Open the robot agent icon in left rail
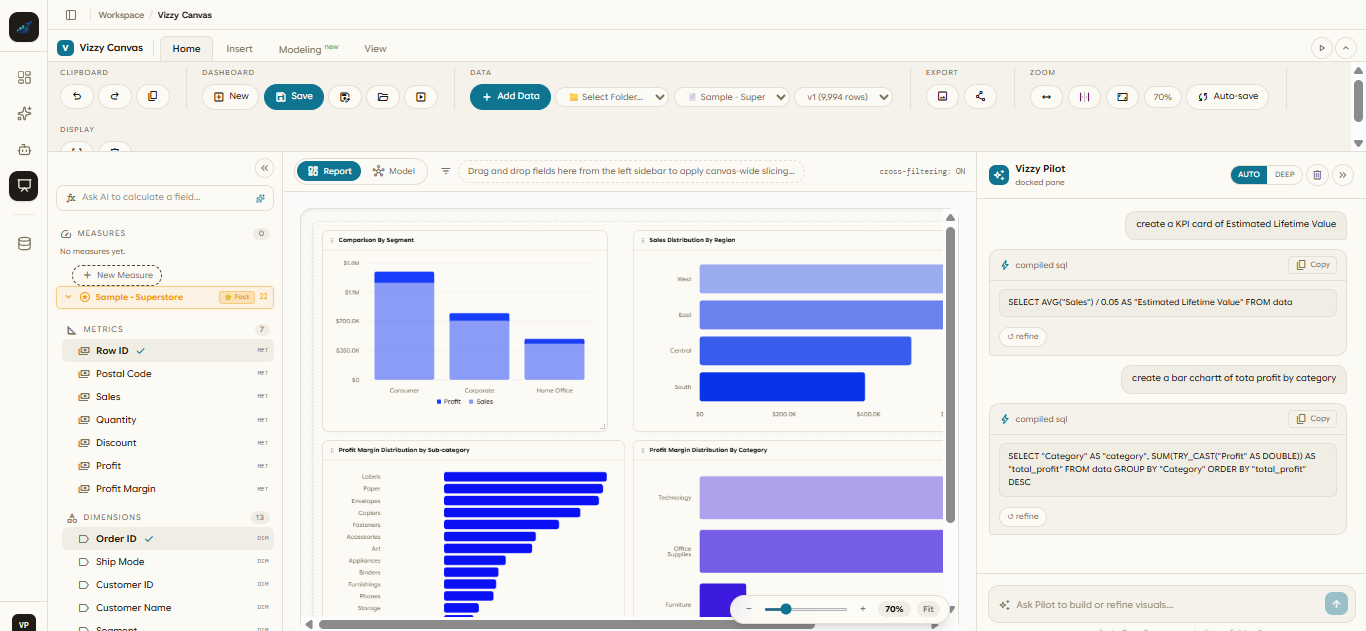Screen dimensions: 1366x631 click(24, 149)
